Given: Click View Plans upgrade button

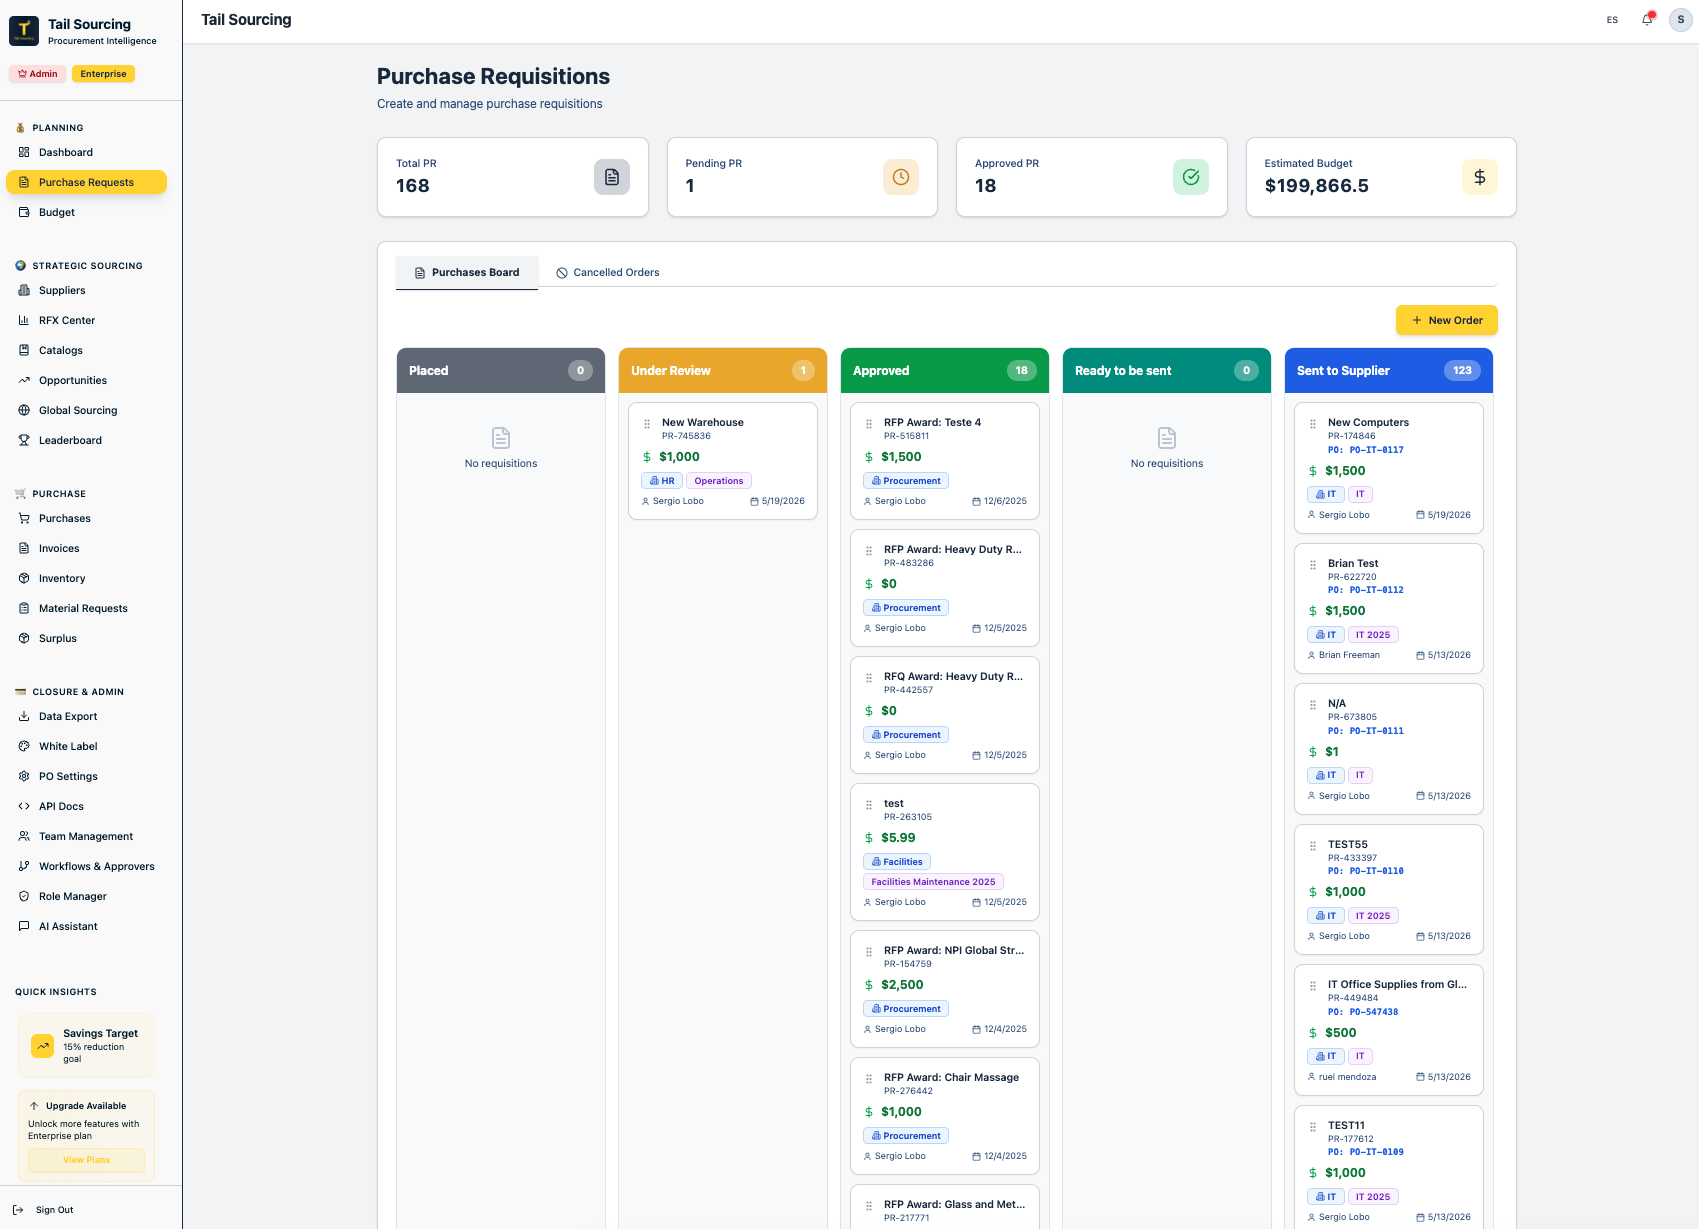Looking at the screenshot, I should 86,1160.
